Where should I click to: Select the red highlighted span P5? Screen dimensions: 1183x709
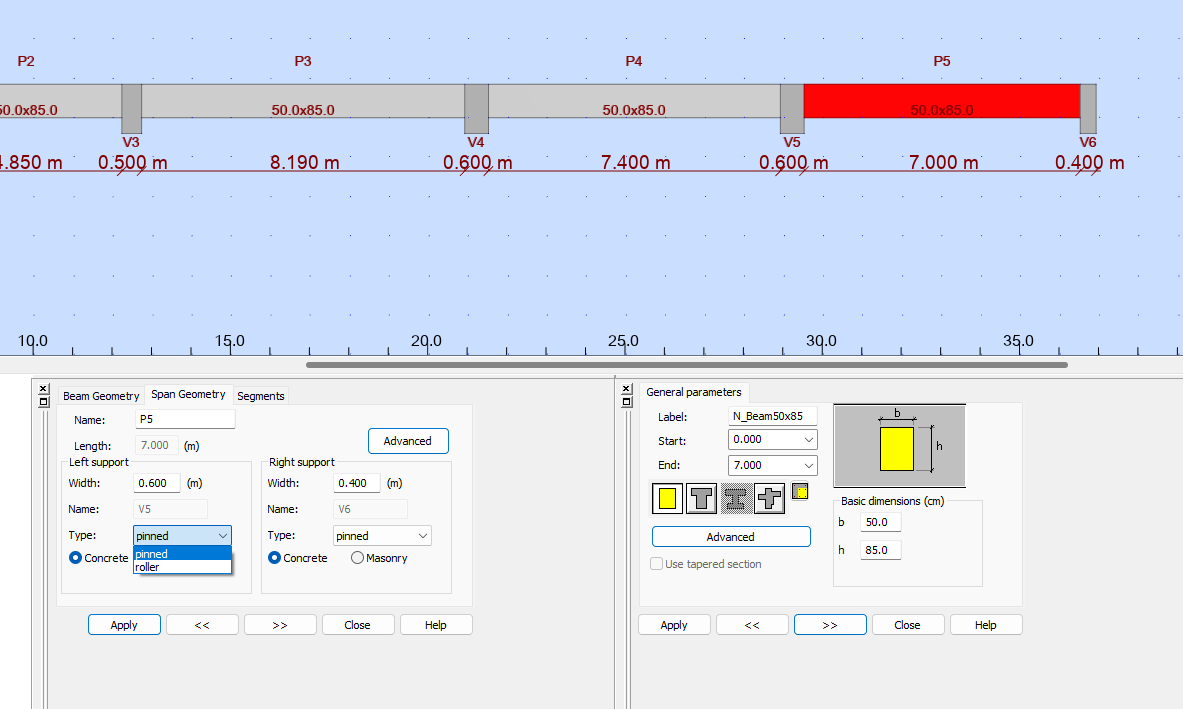pos(942,101)
